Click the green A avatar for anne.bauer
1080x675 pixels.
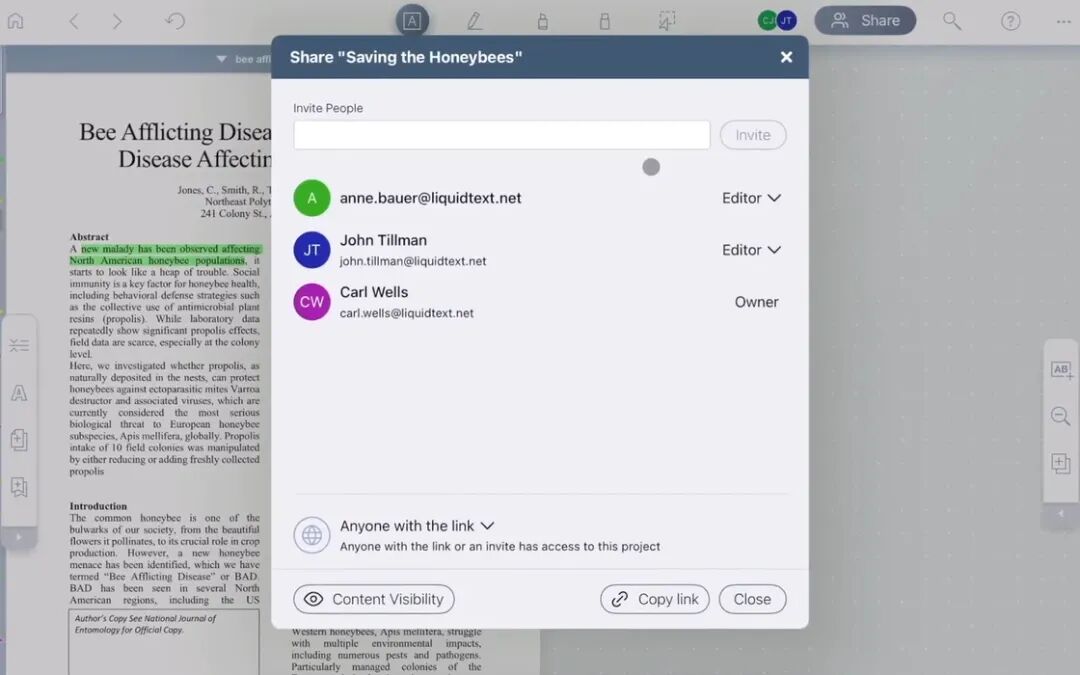(312, 198)
